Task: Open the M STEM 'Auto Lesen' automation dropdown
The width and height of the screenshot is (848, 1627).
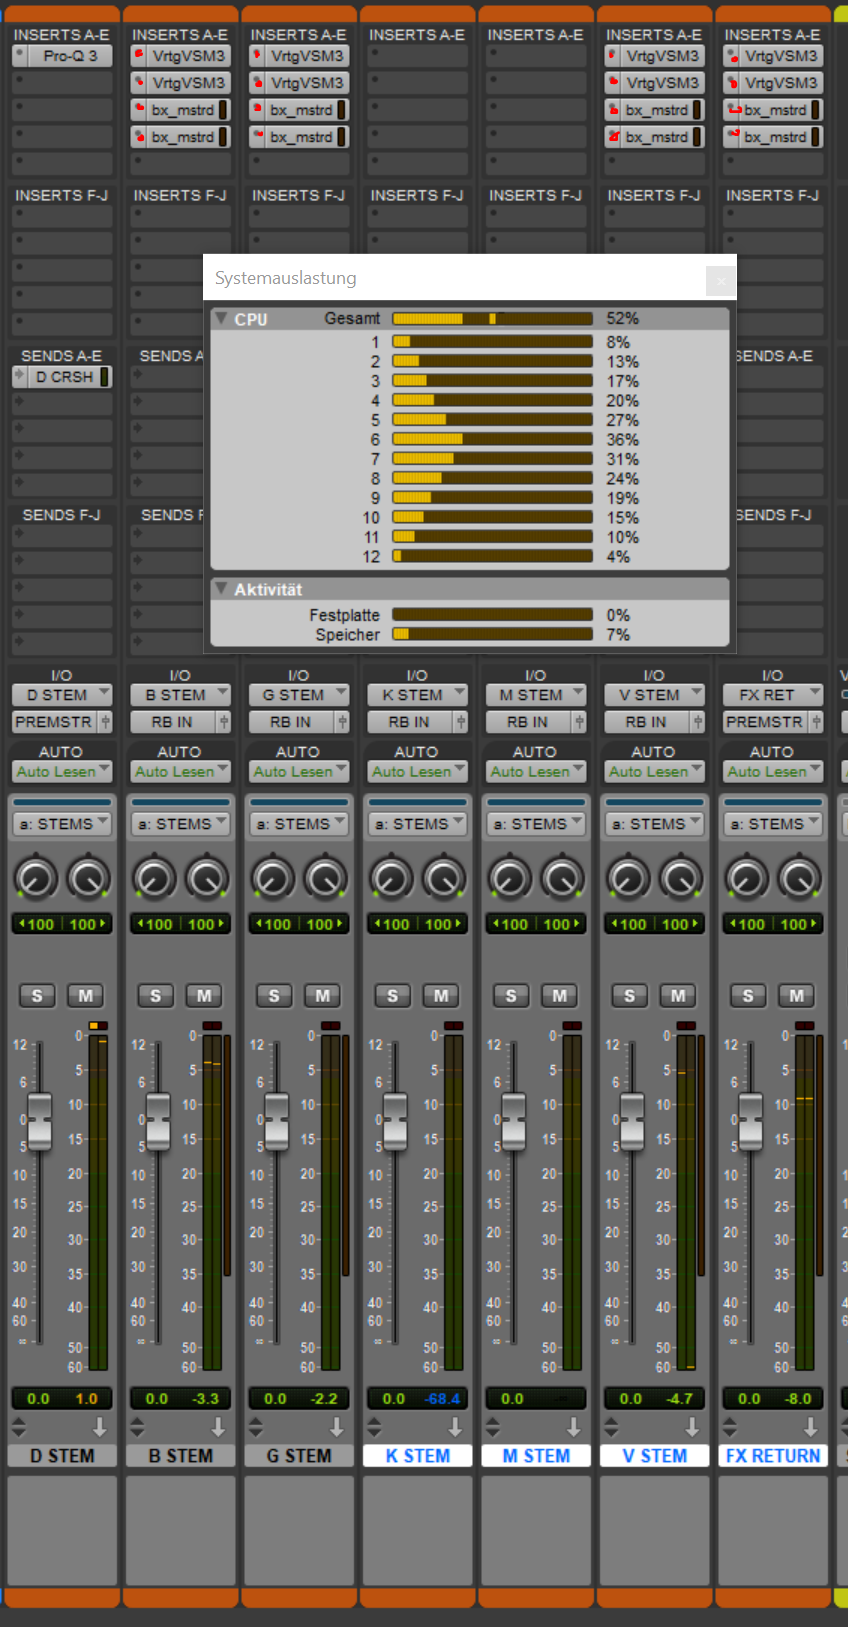Action: coord(535,772)
